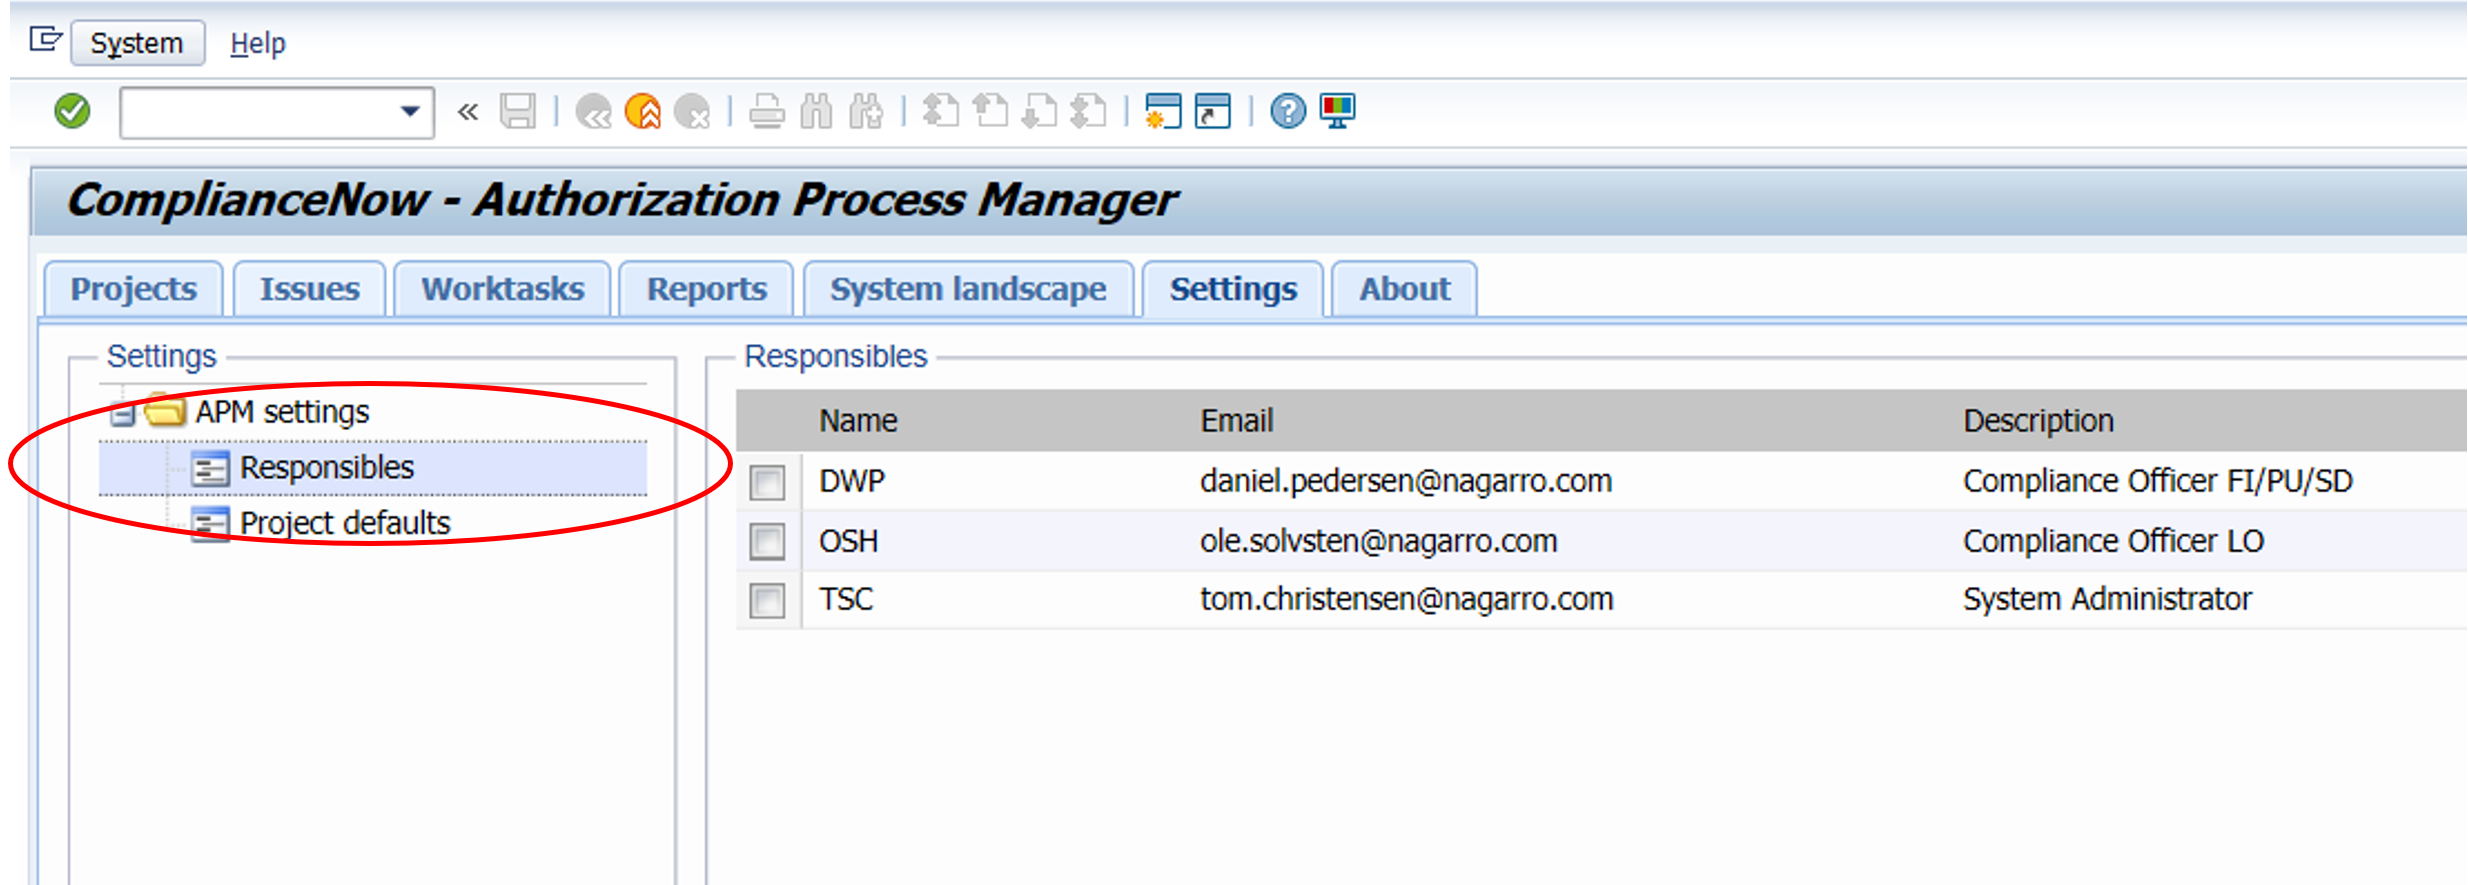The width and height of the screenshot is (2468, 885).
Task: Click the APM settings folder icon
Action: coord(165,411)
